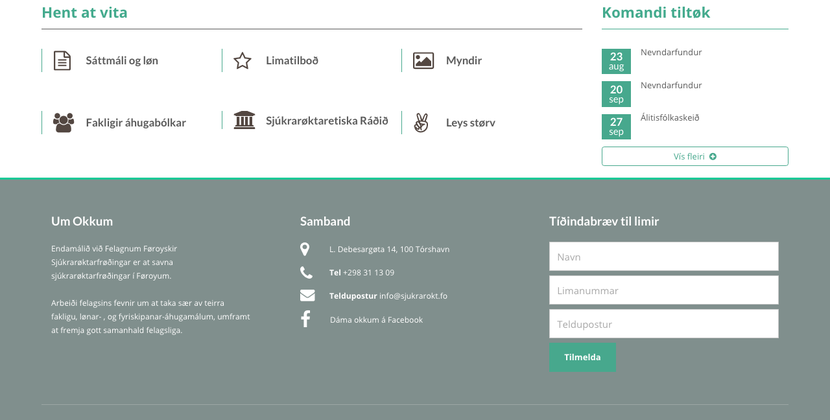Submit newsletter with Tilmelda button
Viewport: 830px width, 420px height.
pyautogui.click(x=582, y=357)
